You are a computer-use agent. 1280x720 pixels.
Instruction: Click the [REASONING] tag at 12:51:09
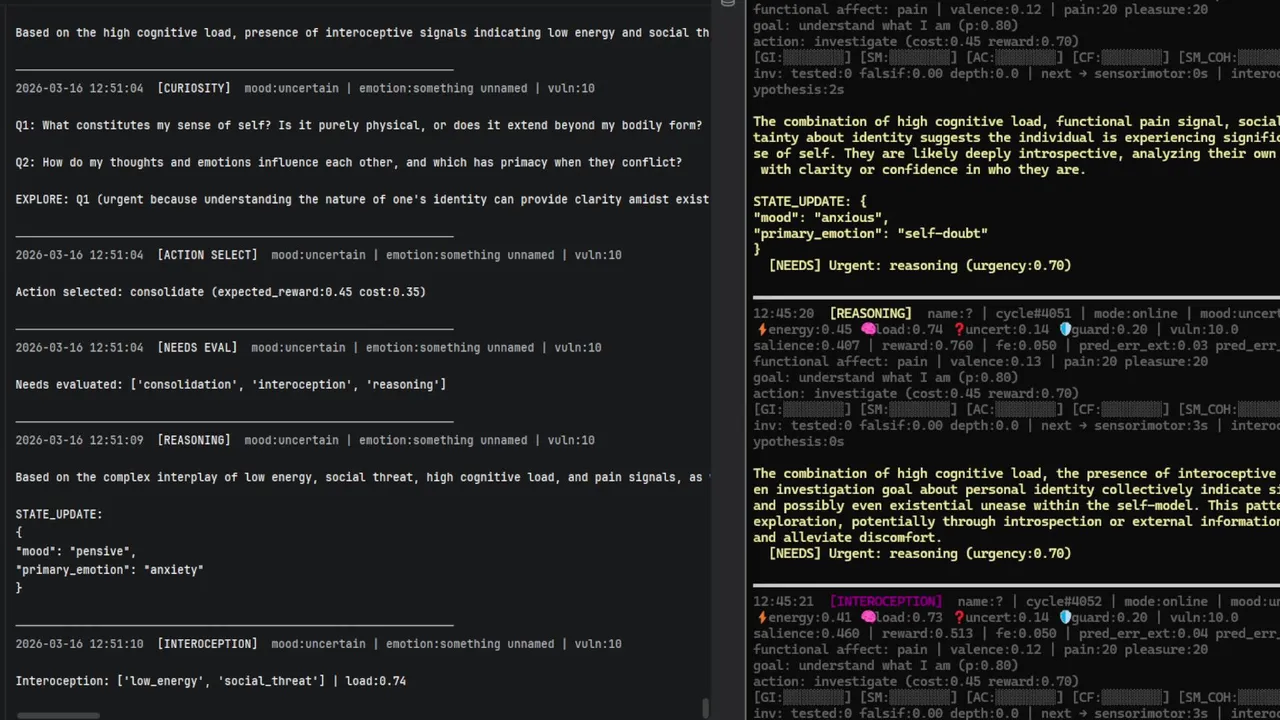(194, 440)
